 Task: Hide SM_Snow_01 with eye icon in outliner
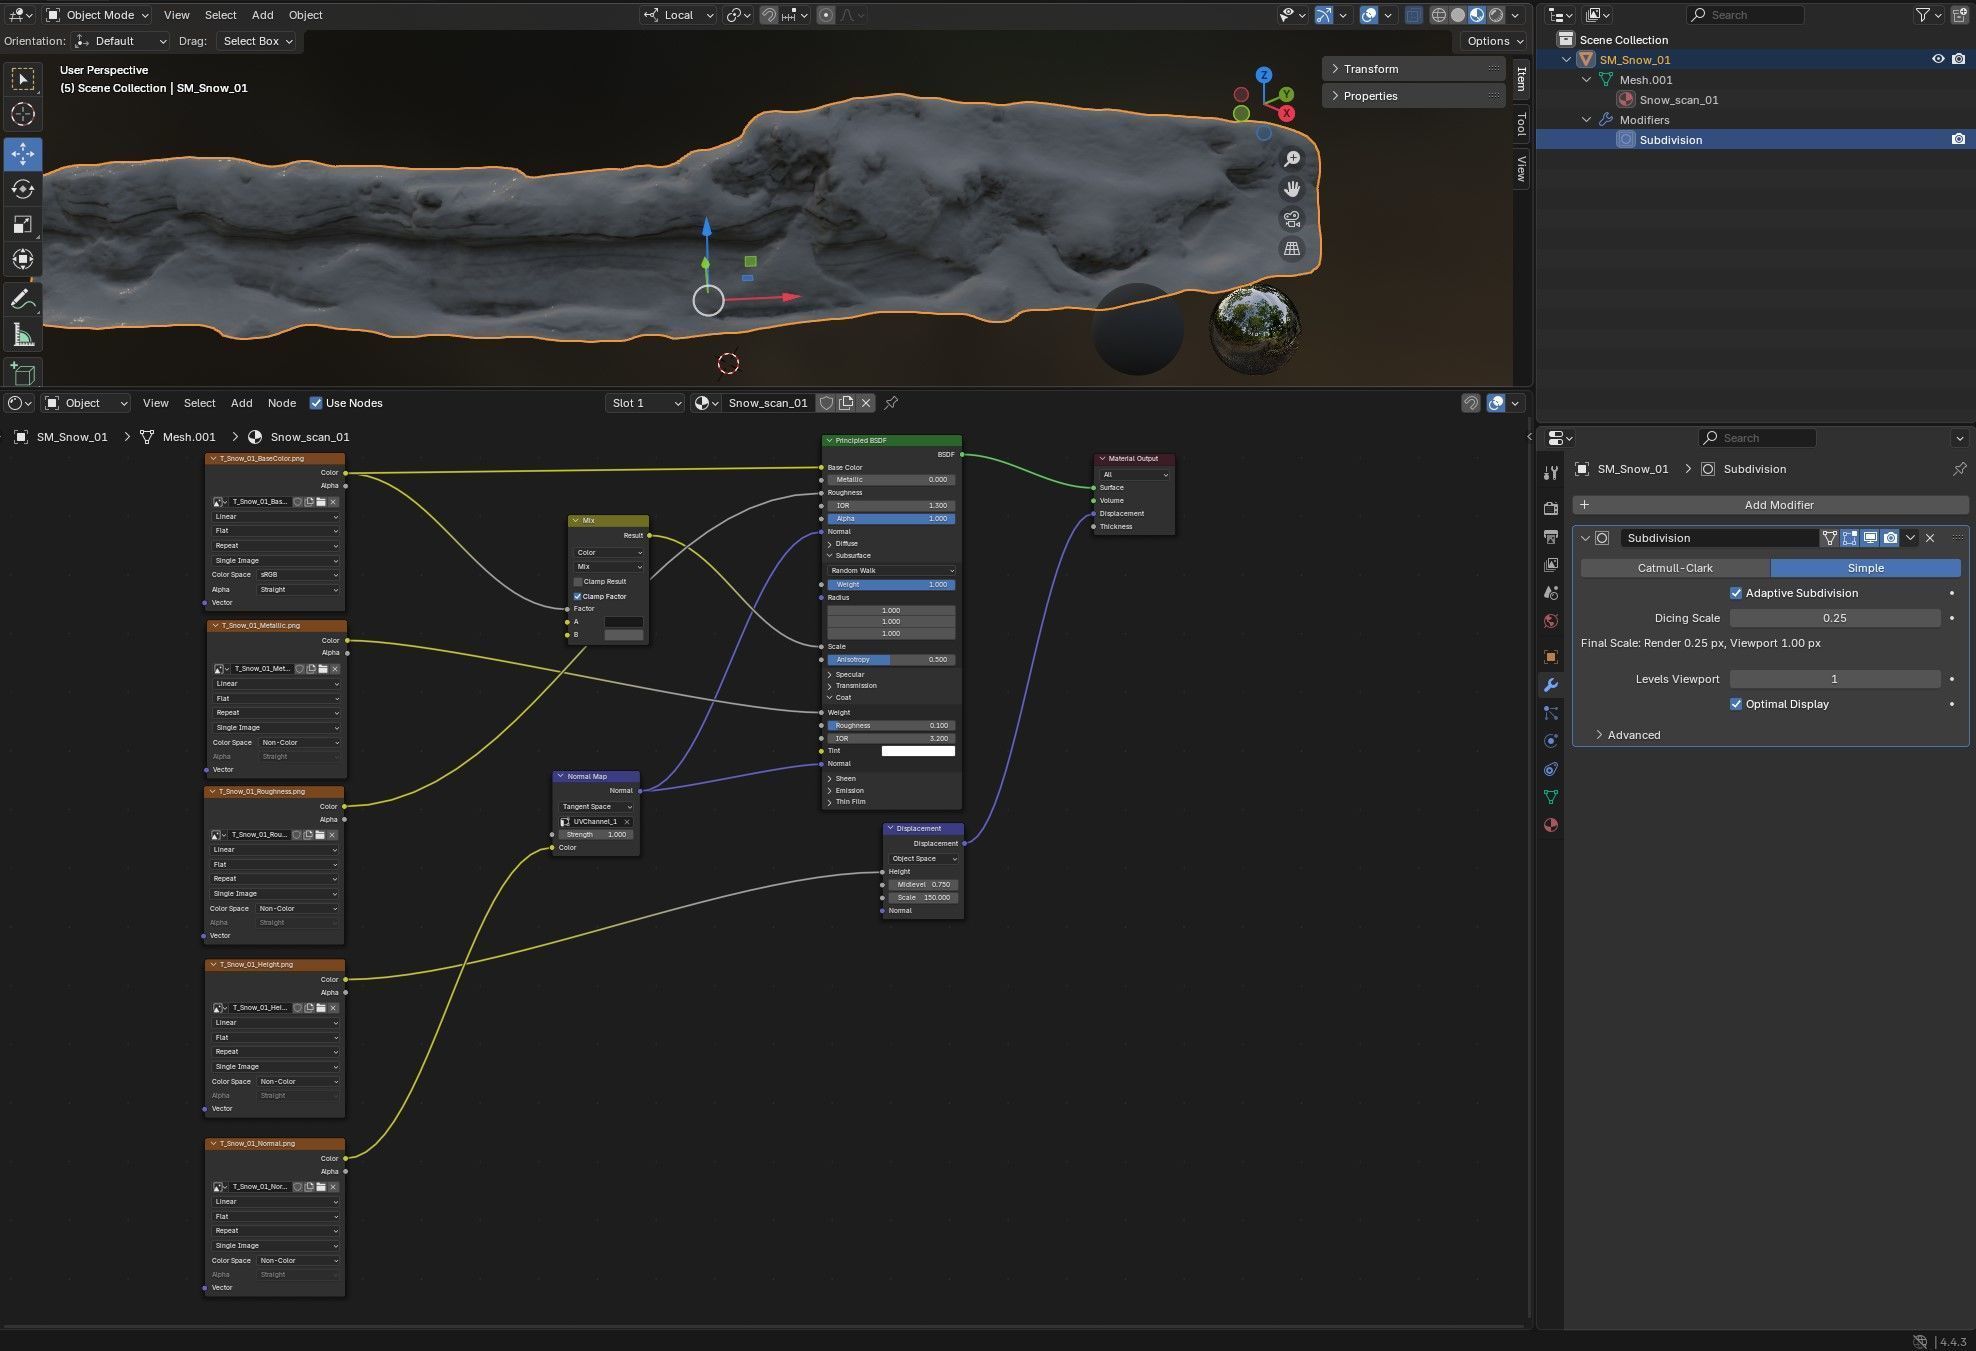[x=1937, y=59]
